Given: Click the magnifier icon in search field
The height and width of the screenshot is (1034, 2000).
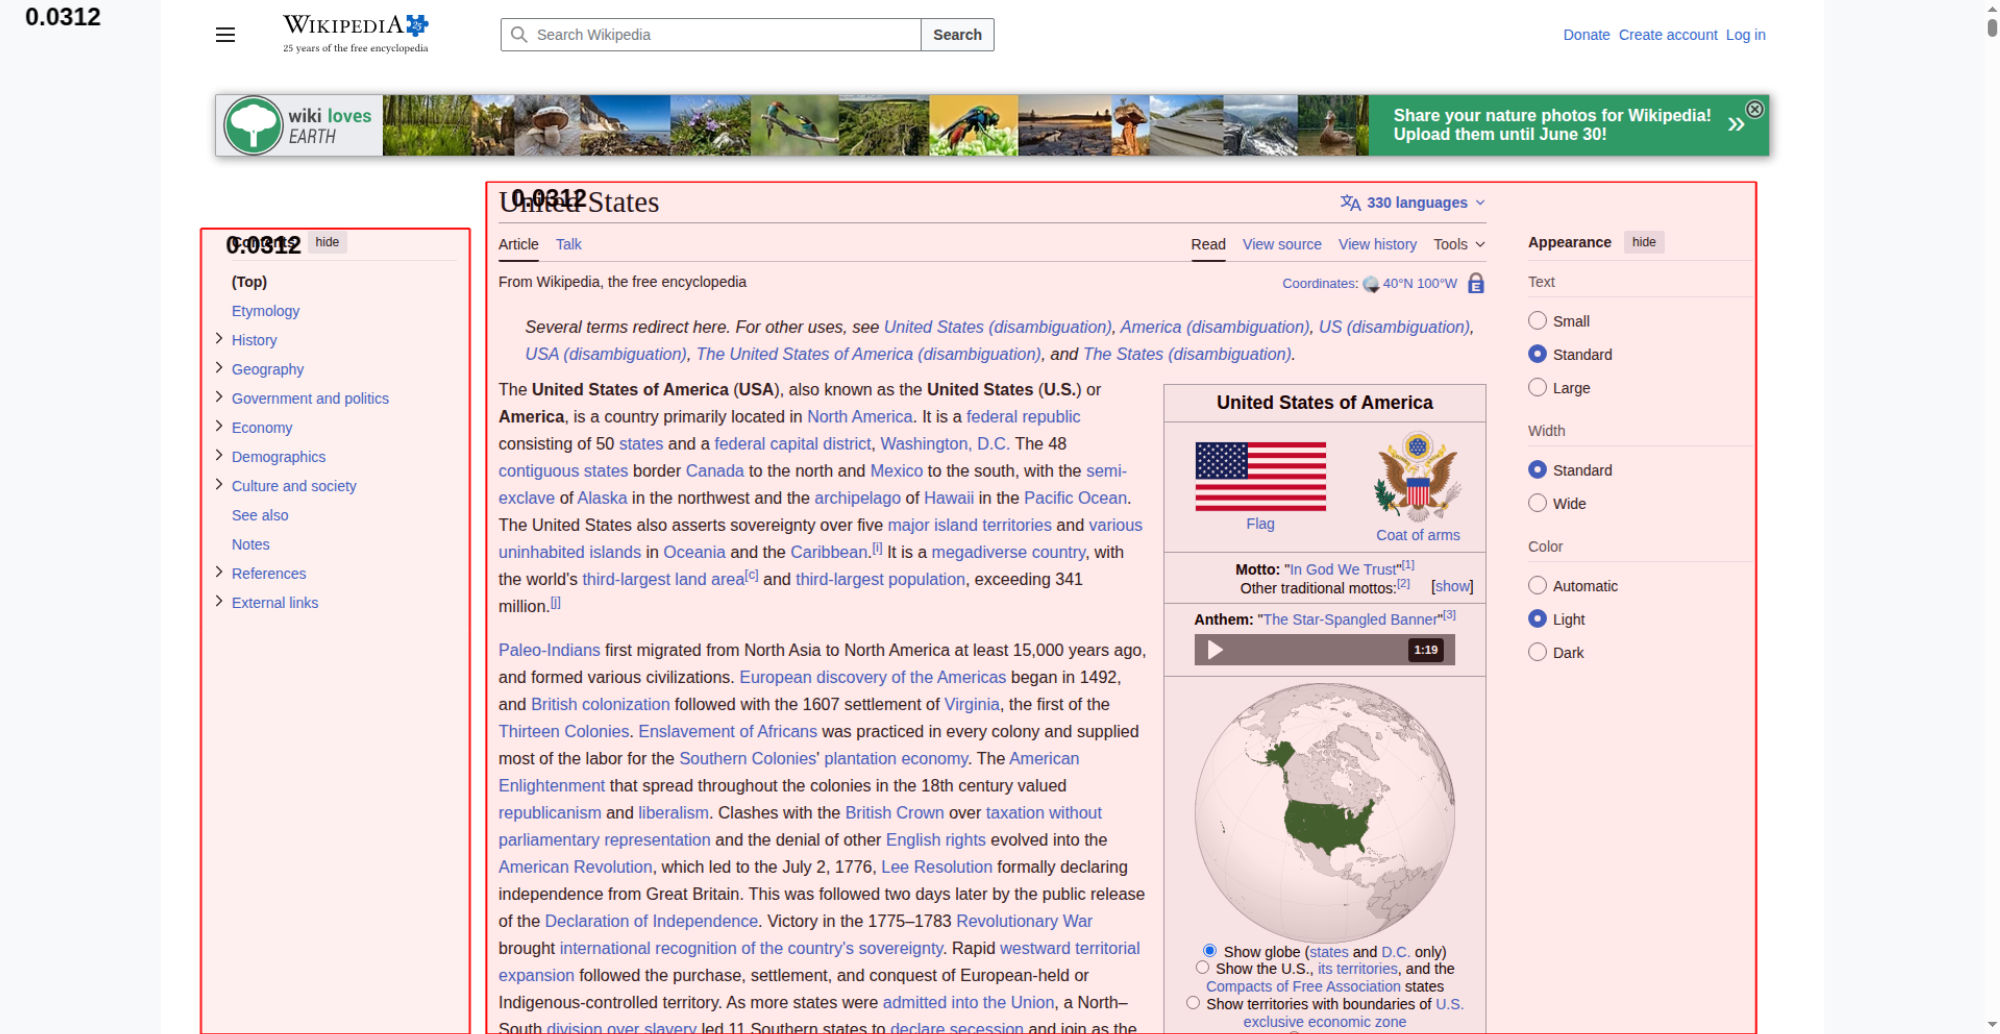Looking at the screenshot, I should (519, 34).
